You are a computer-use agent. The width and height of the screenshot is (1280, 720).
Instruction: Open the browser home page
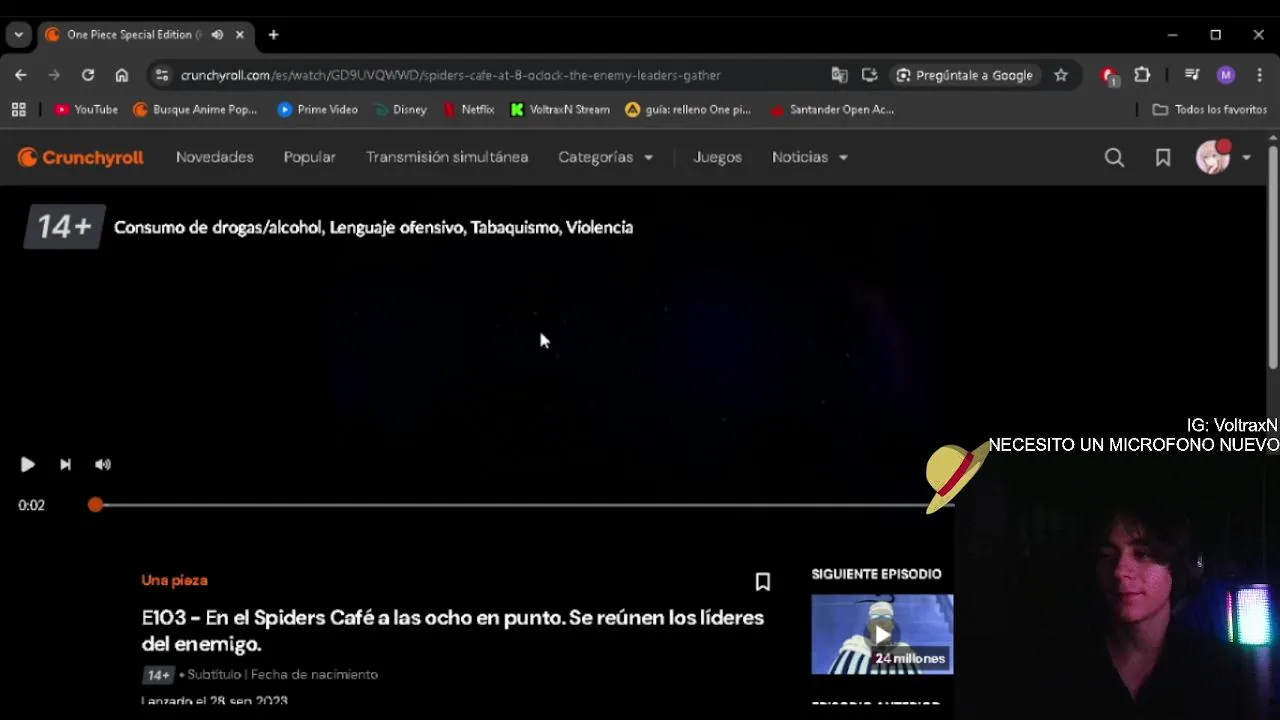coord(121,75)
